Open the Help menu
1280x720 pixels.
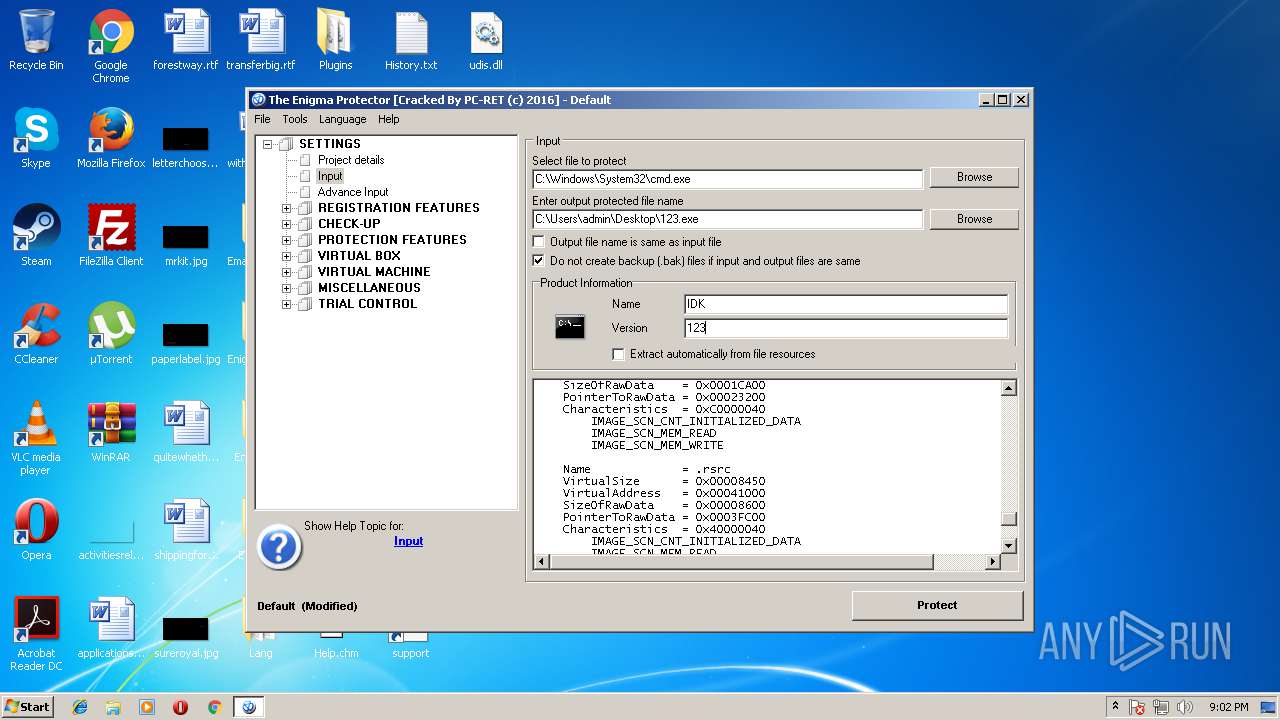[389, 119]
